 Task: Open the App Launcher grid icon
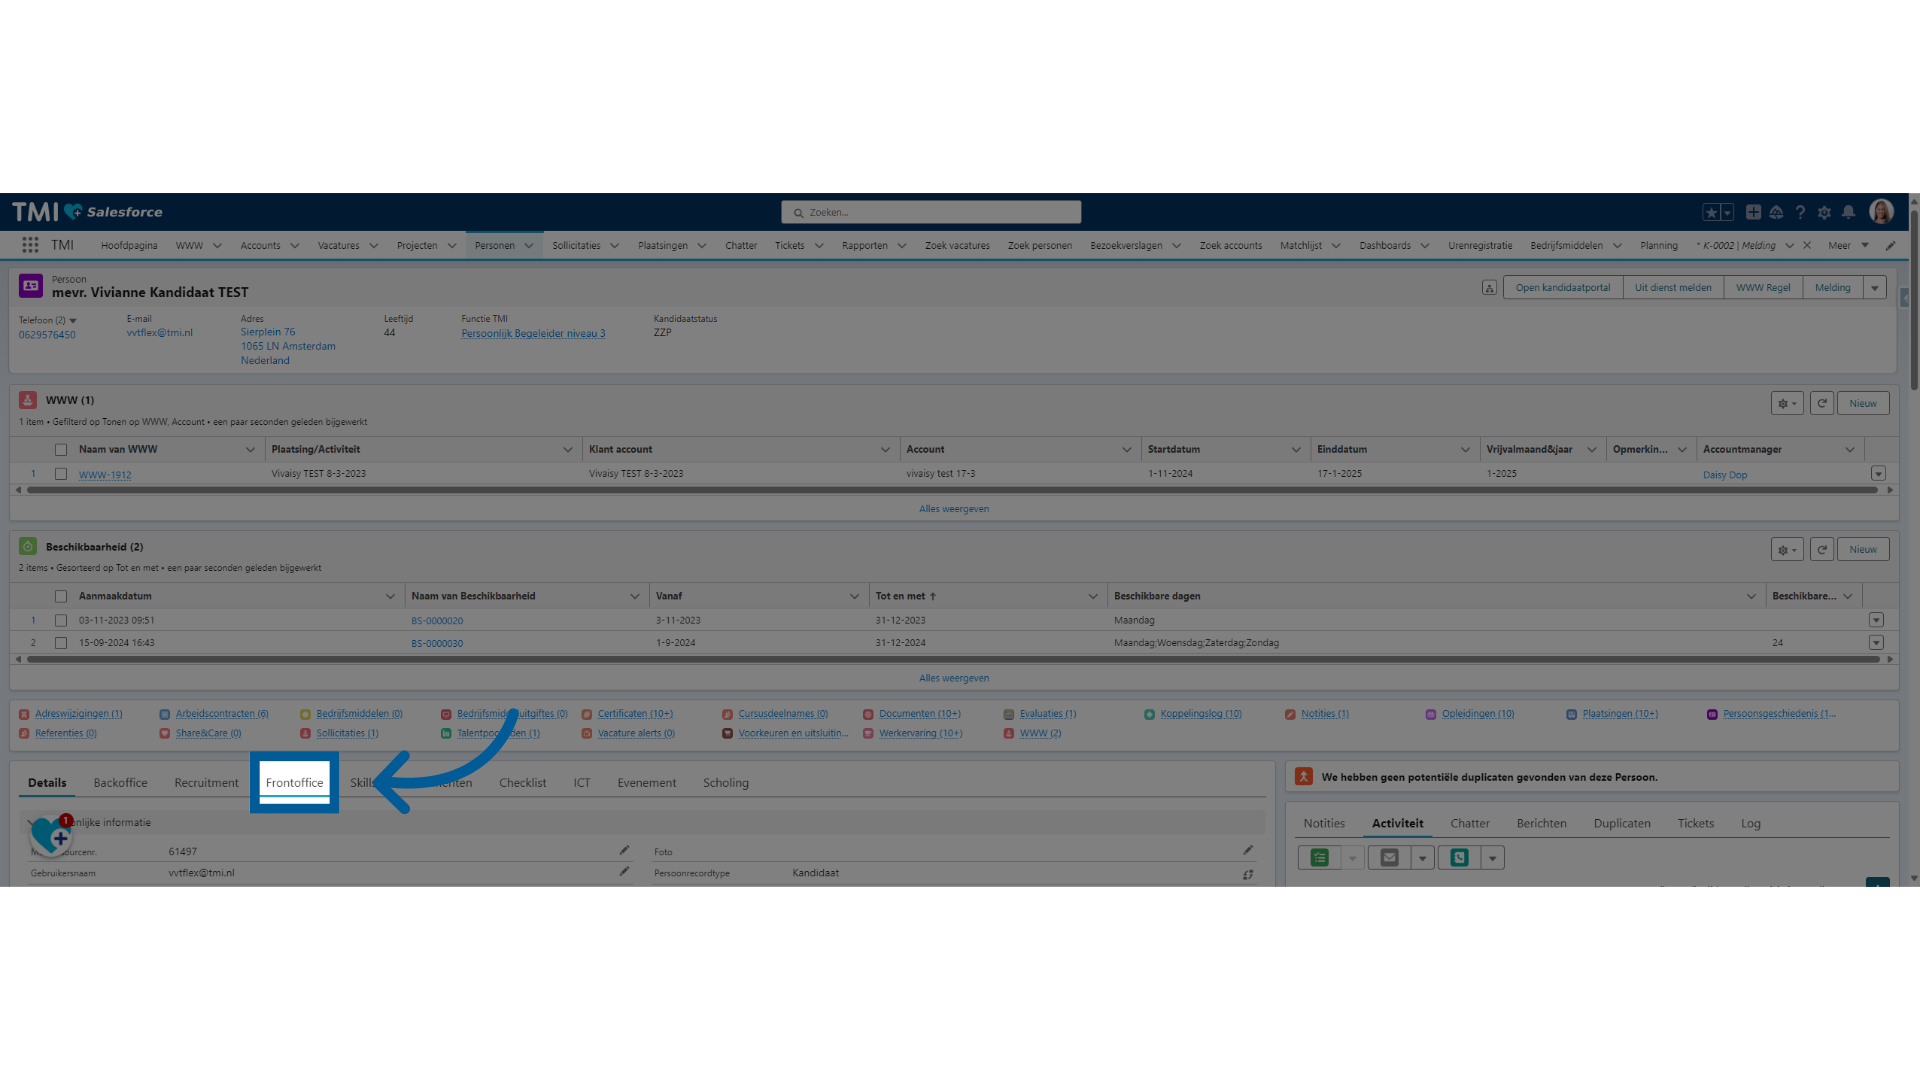pyautogui.click(x=30, y=245)
